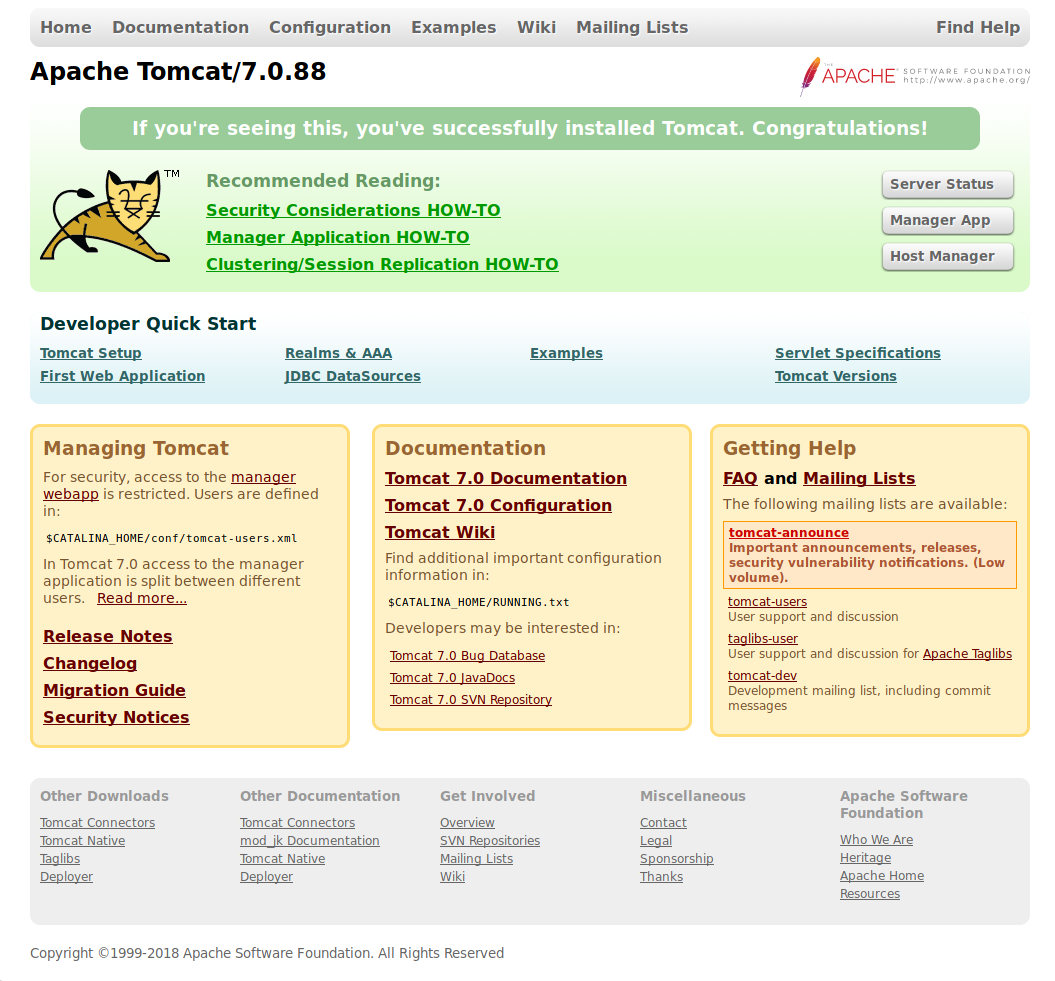
Task: Open Mailing Lists under Get Involved
Action: click(x=476, y=859)
